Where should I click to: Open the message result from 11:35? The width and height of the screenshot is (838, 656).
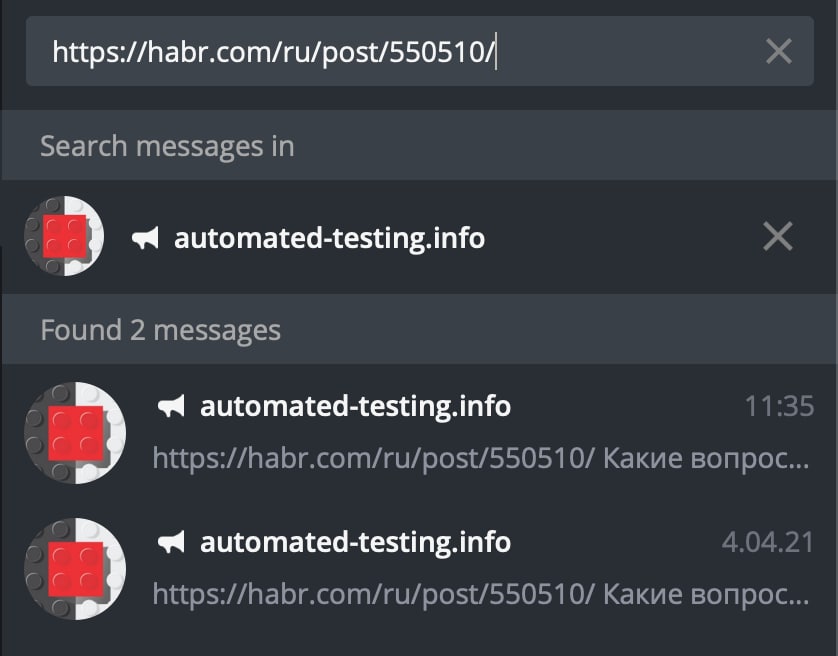[419, 433]
